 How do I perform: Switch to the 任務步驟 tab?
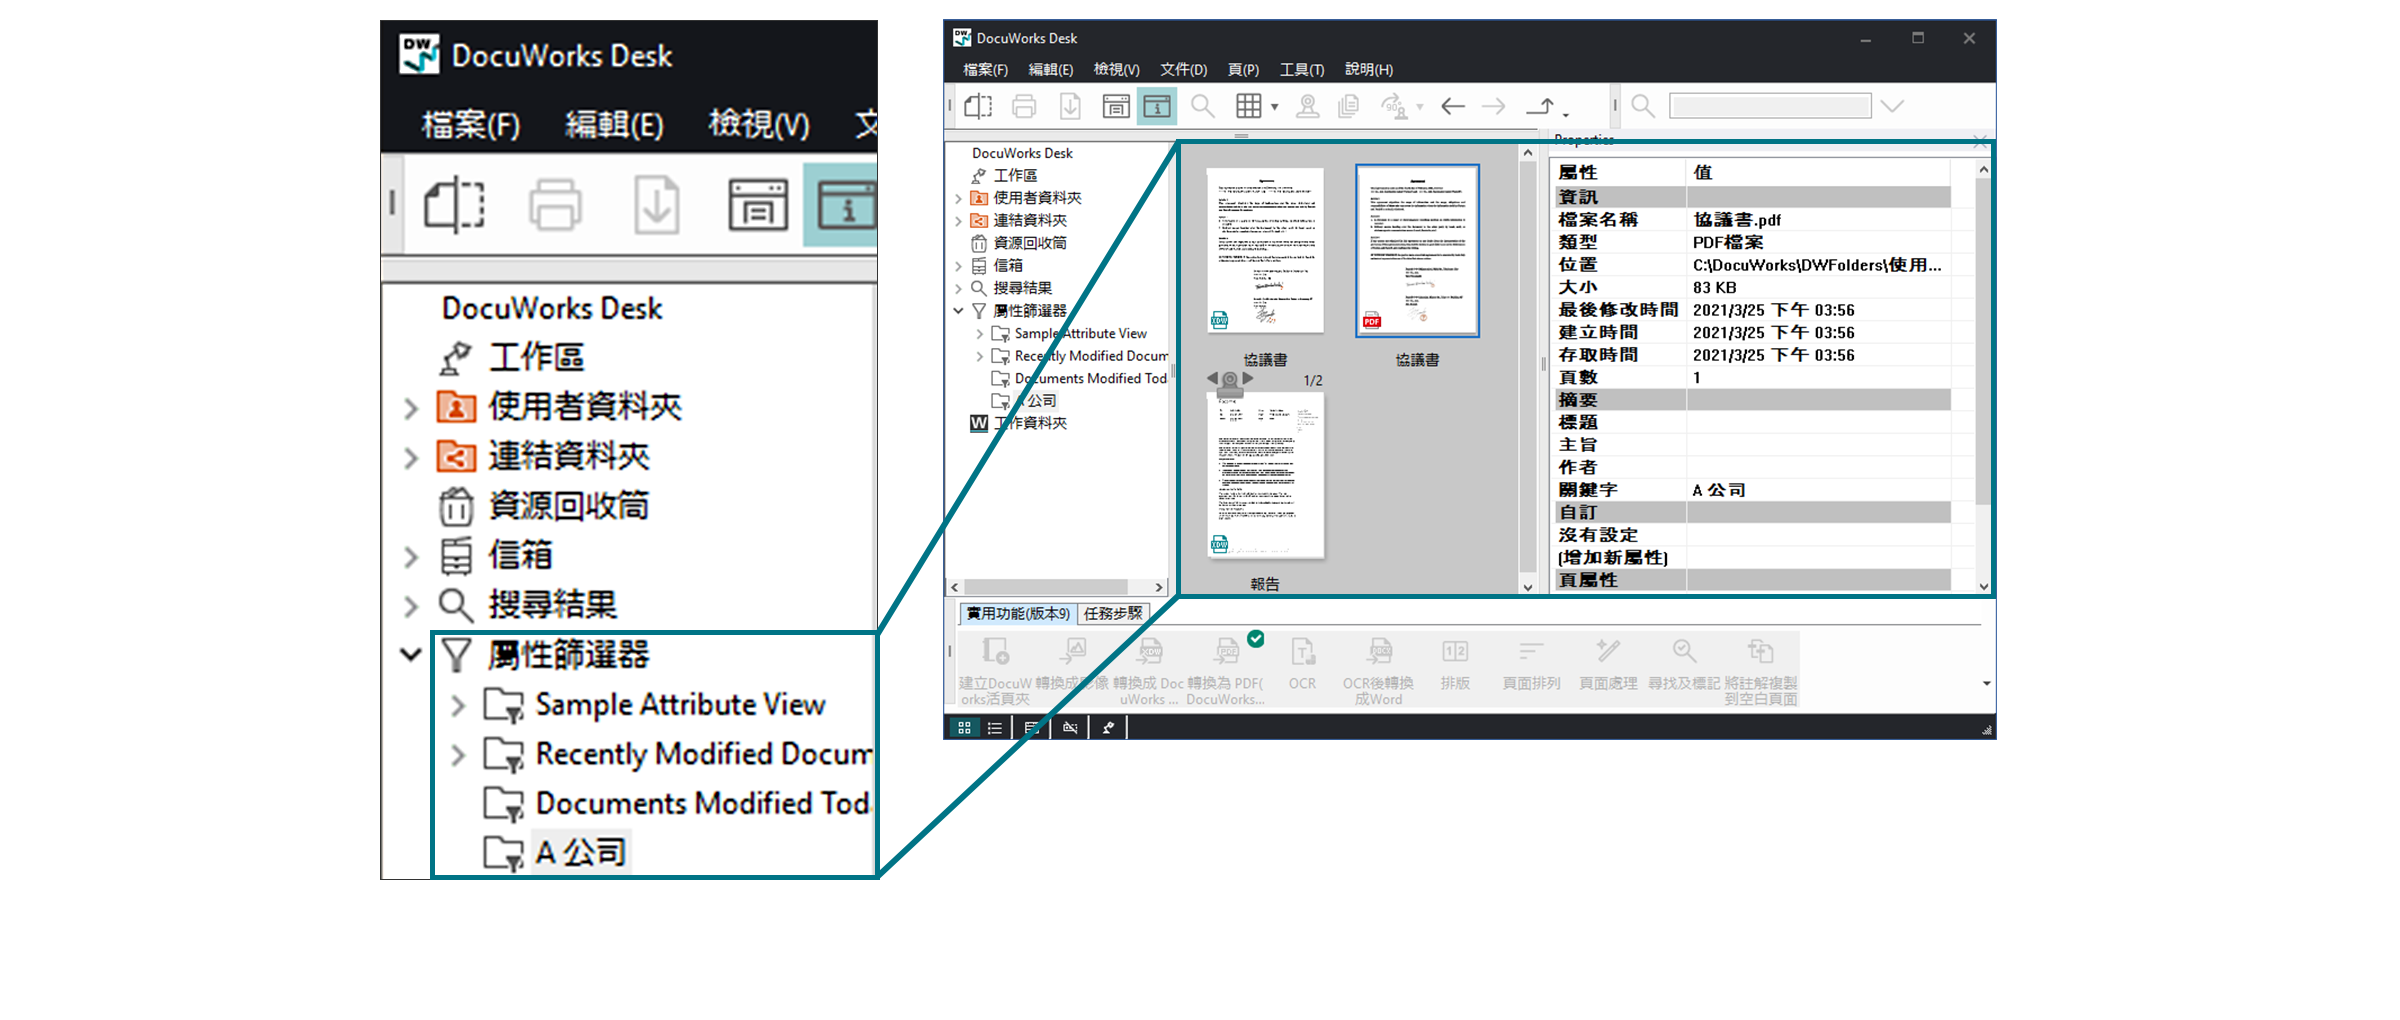tap(1113, 613)
